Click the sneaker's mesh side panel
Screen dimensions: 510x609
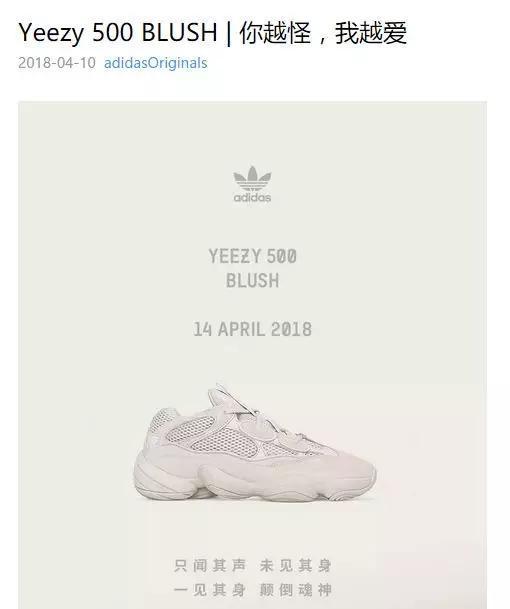click(218, 437)
